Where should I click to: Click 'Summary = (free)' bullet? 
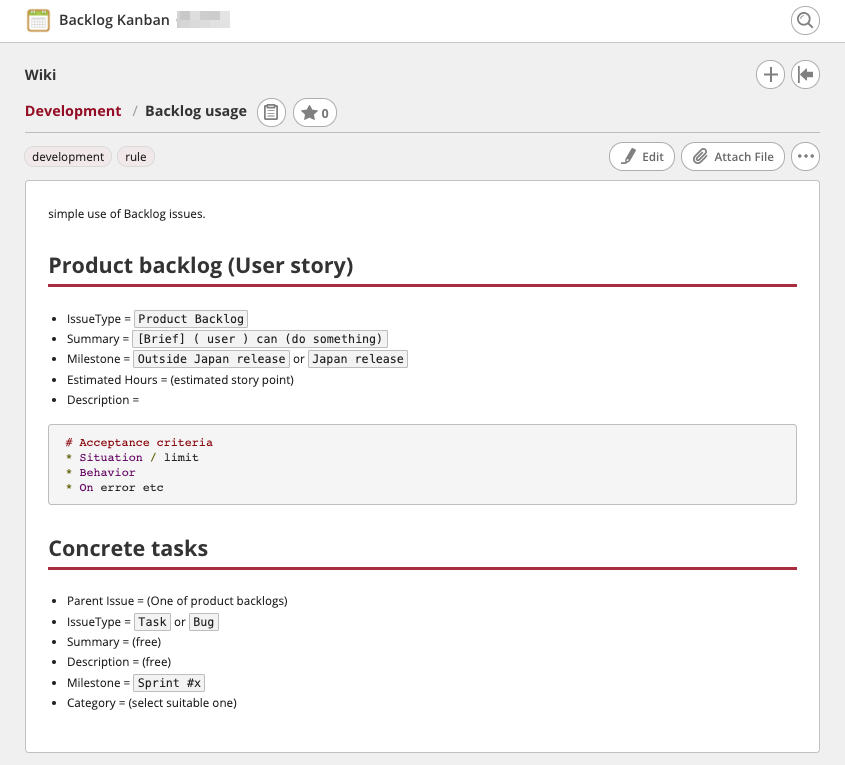pyautogui.click(x=114, y=642)
